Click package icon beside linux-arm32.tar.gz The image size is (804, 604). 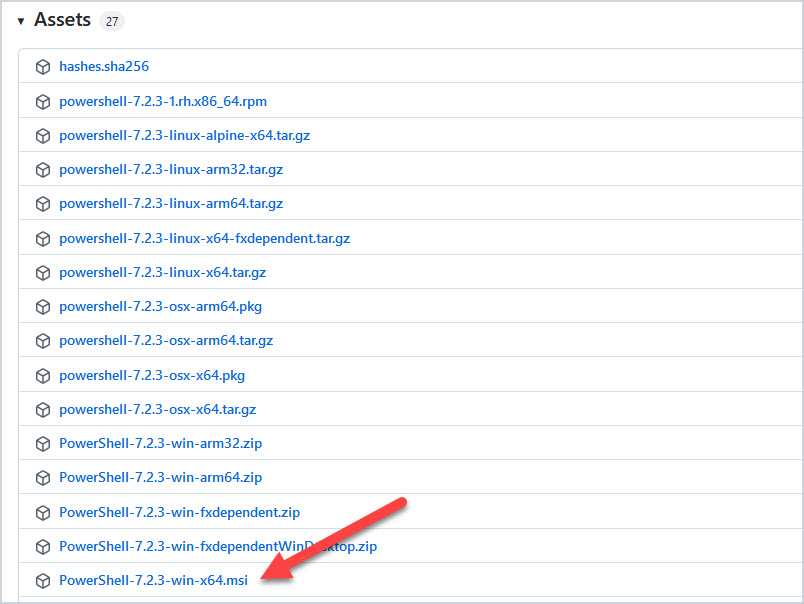coord(43,170)
